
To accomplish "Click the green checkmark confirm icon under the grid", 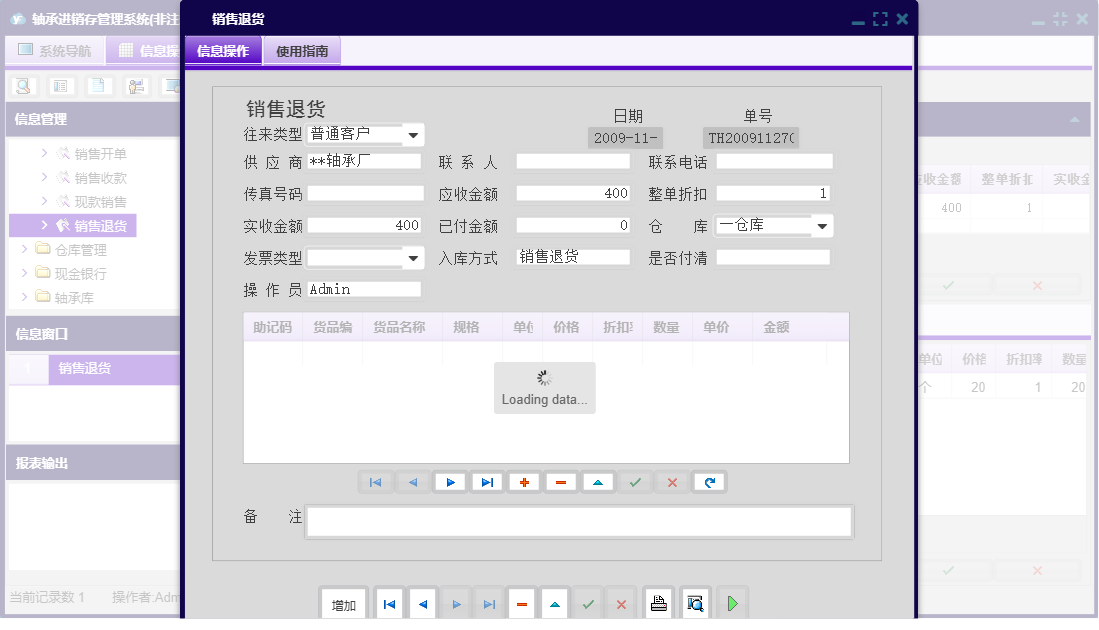I will 634,481.
